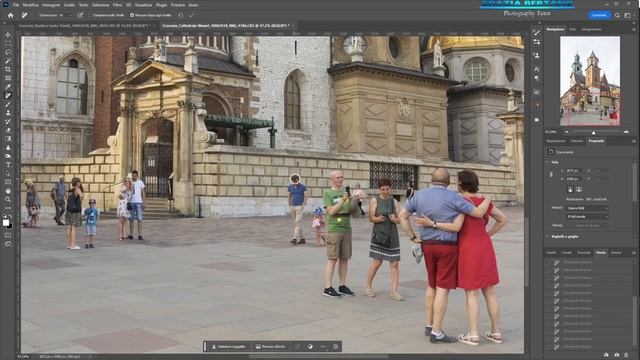Set canvas to portrait orientation
The width and height of the screenshot is (640, 360).
click(570, 189)
